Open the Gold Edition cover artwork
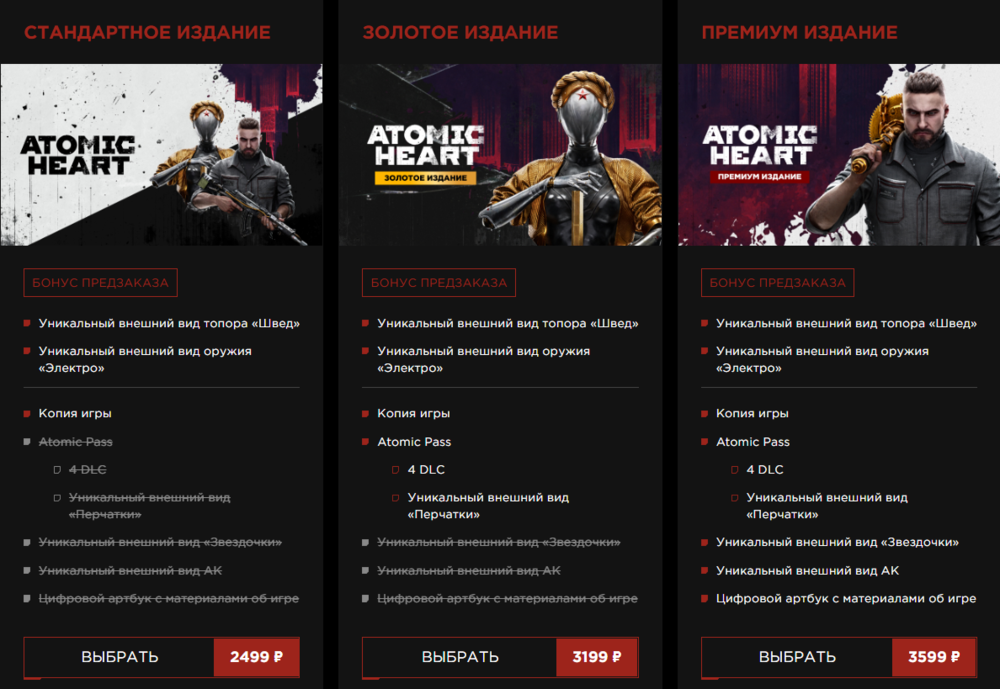The width and height of the screenshot is (1000, 689). tap(500, 154)
